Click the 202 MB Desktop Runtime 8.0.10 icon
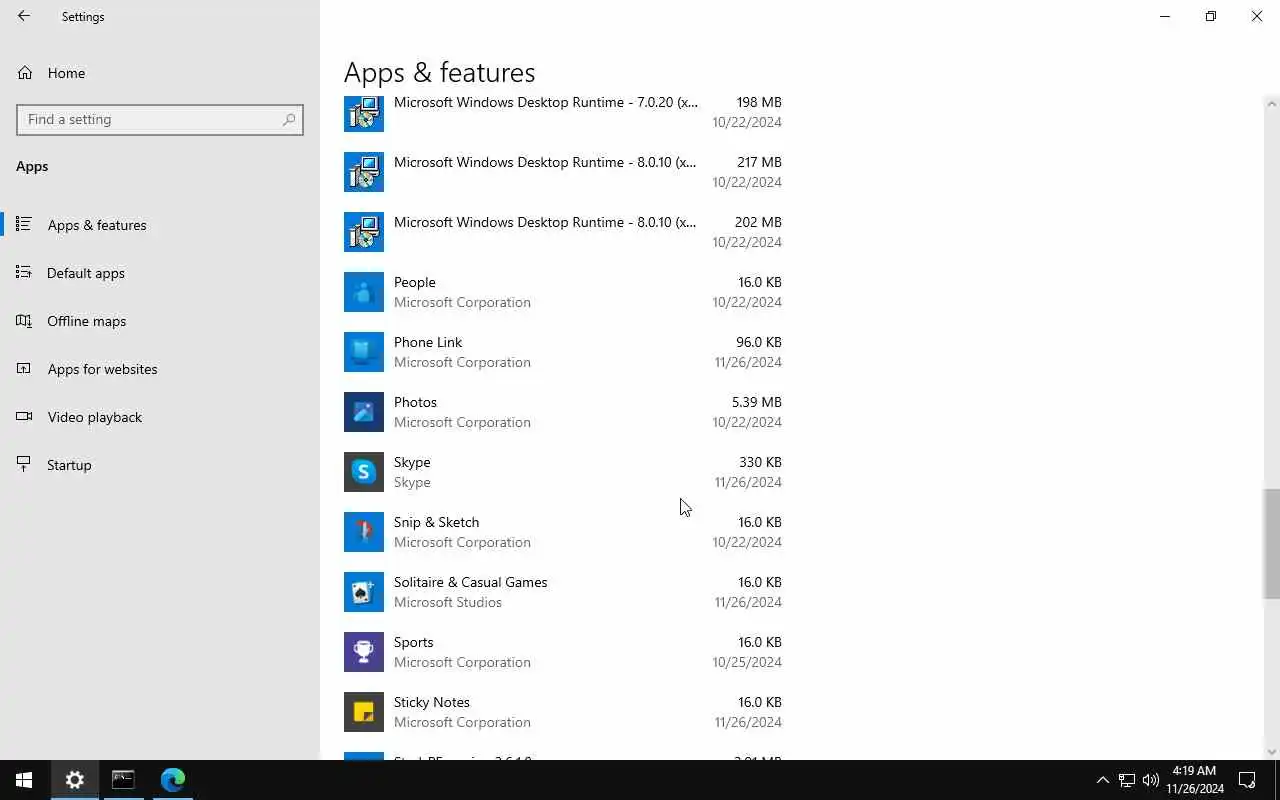1280x800 pixels. [364, 232]
